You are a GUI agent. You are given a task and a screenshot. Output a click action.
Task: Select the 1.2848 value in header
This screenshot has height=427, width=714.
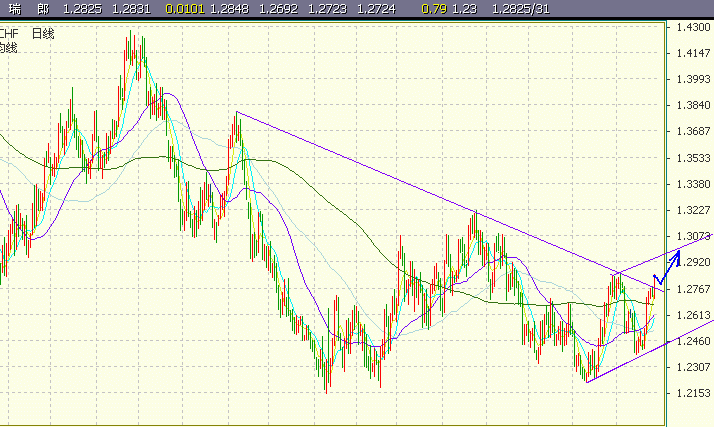click(x=230, y=9)
